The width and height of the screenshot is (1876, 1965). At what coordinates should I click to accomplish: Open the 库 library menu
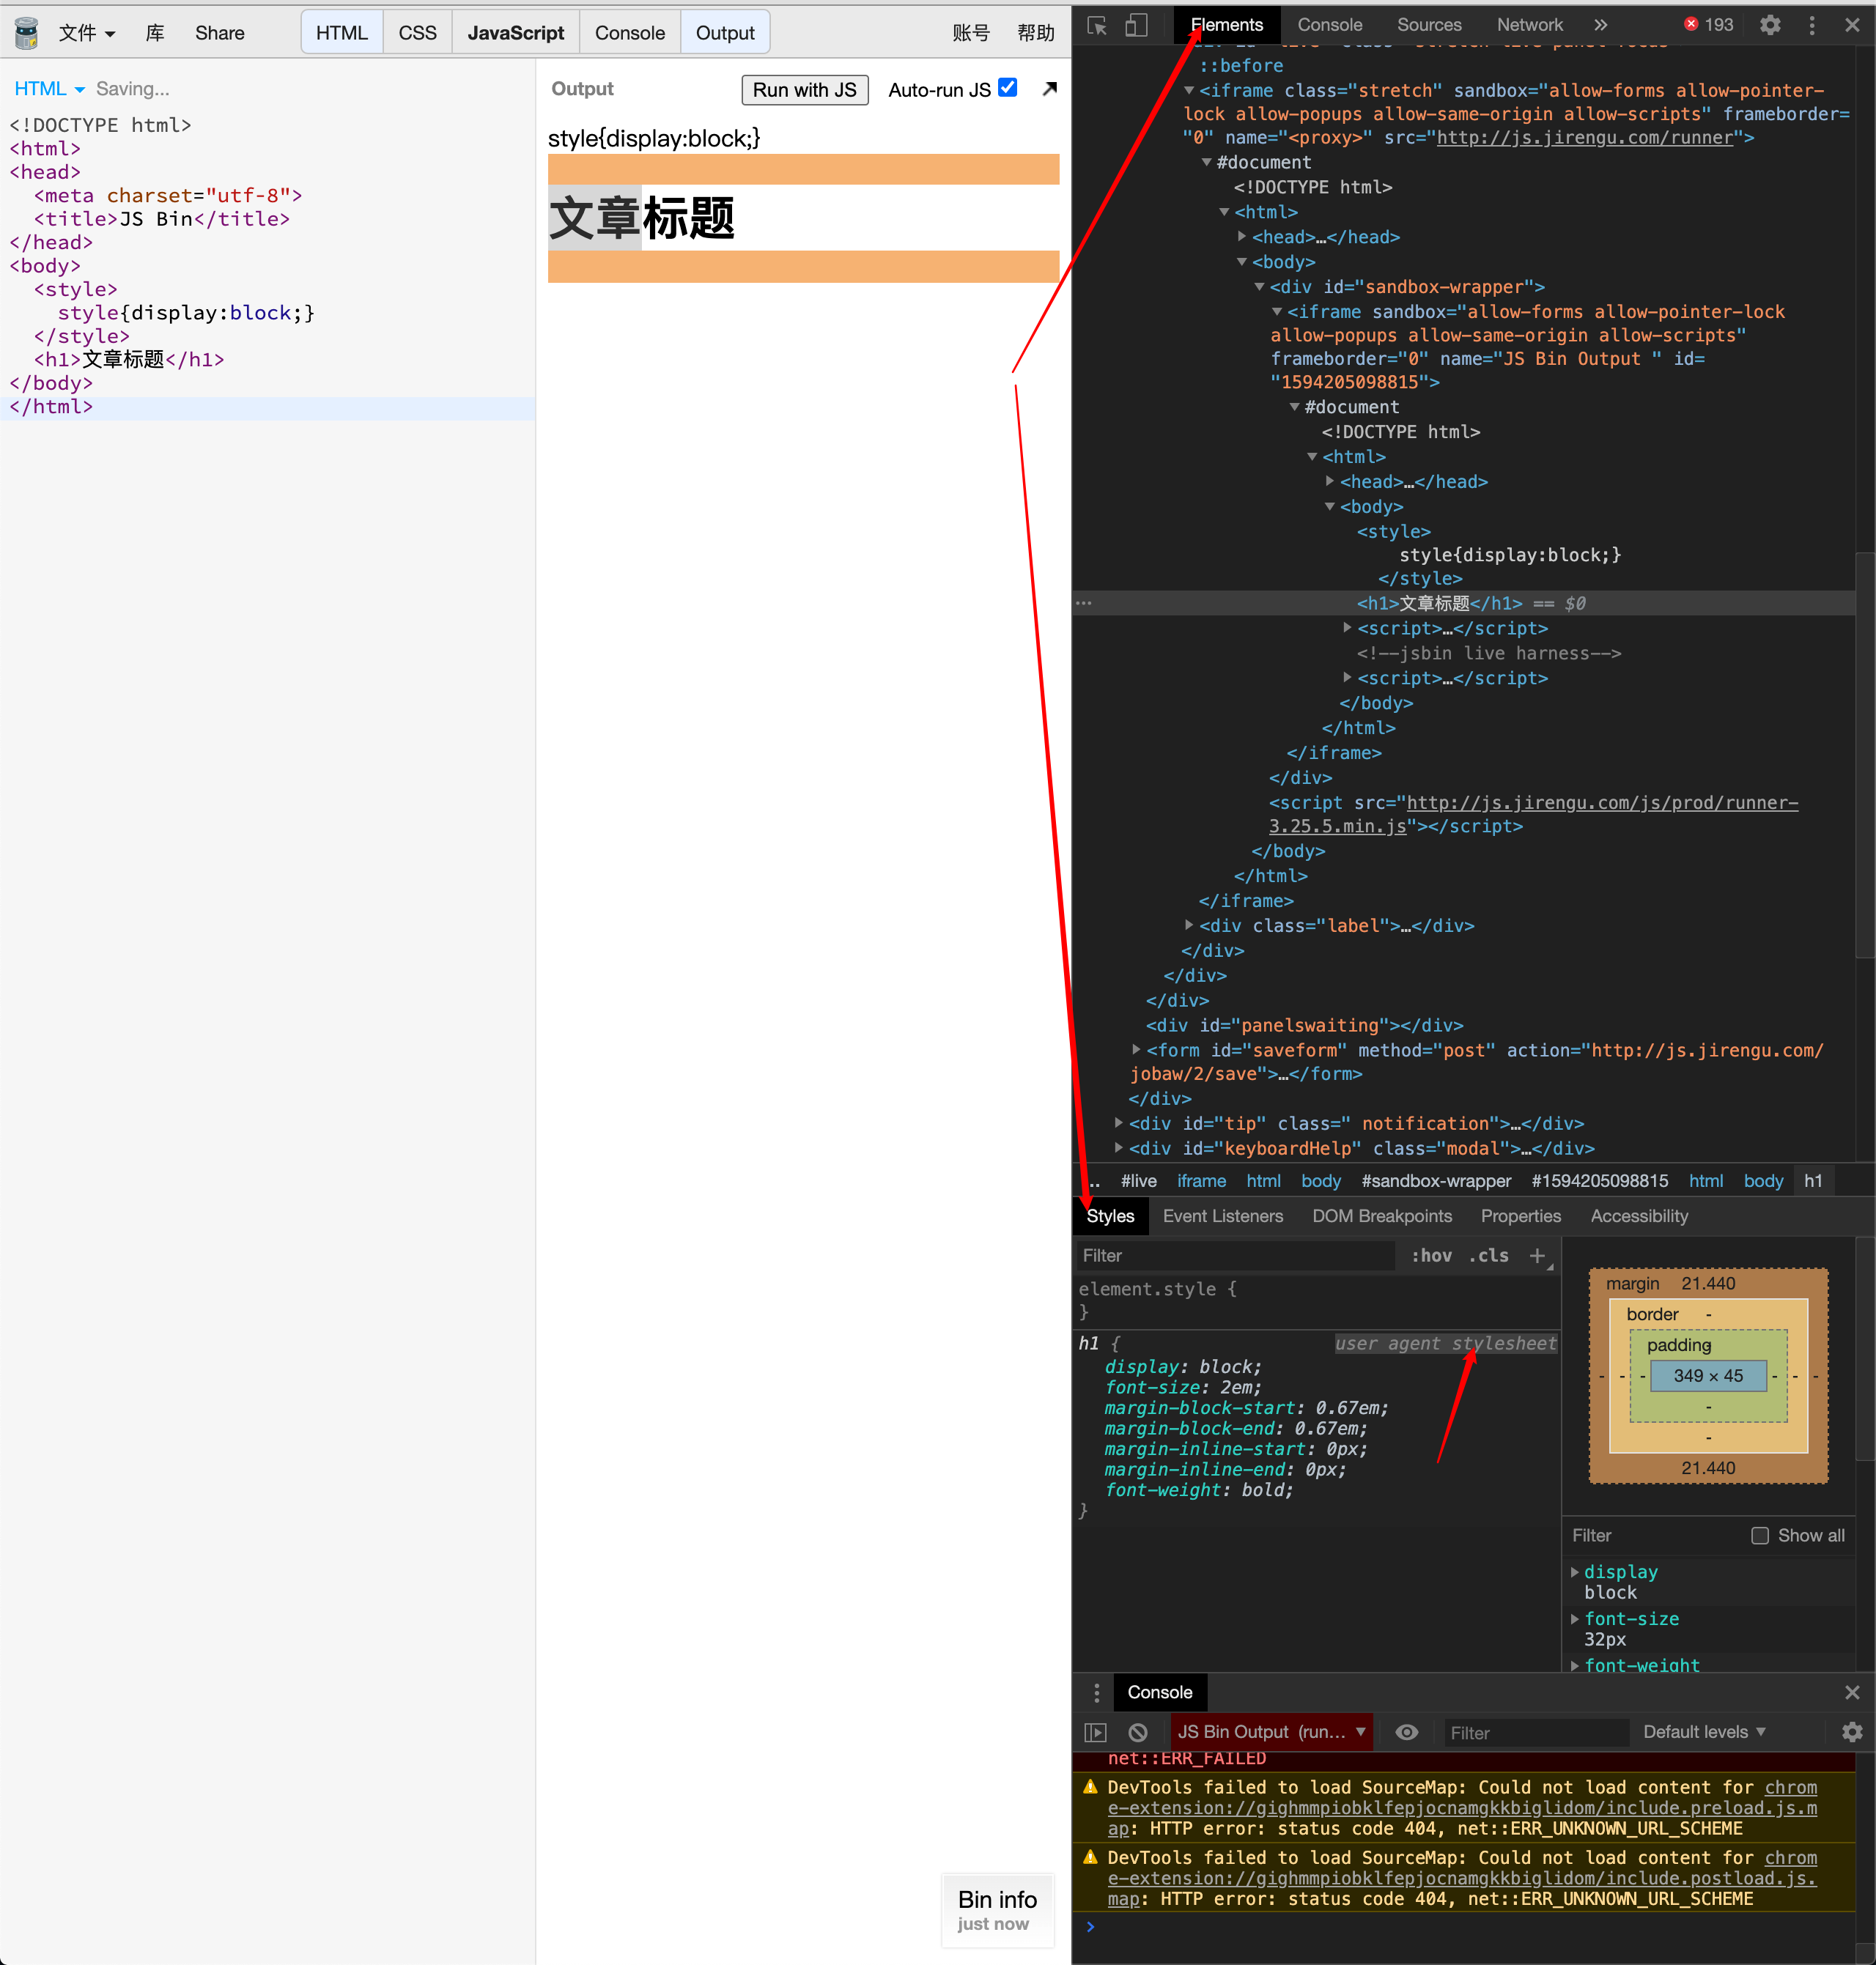(155, 33)
